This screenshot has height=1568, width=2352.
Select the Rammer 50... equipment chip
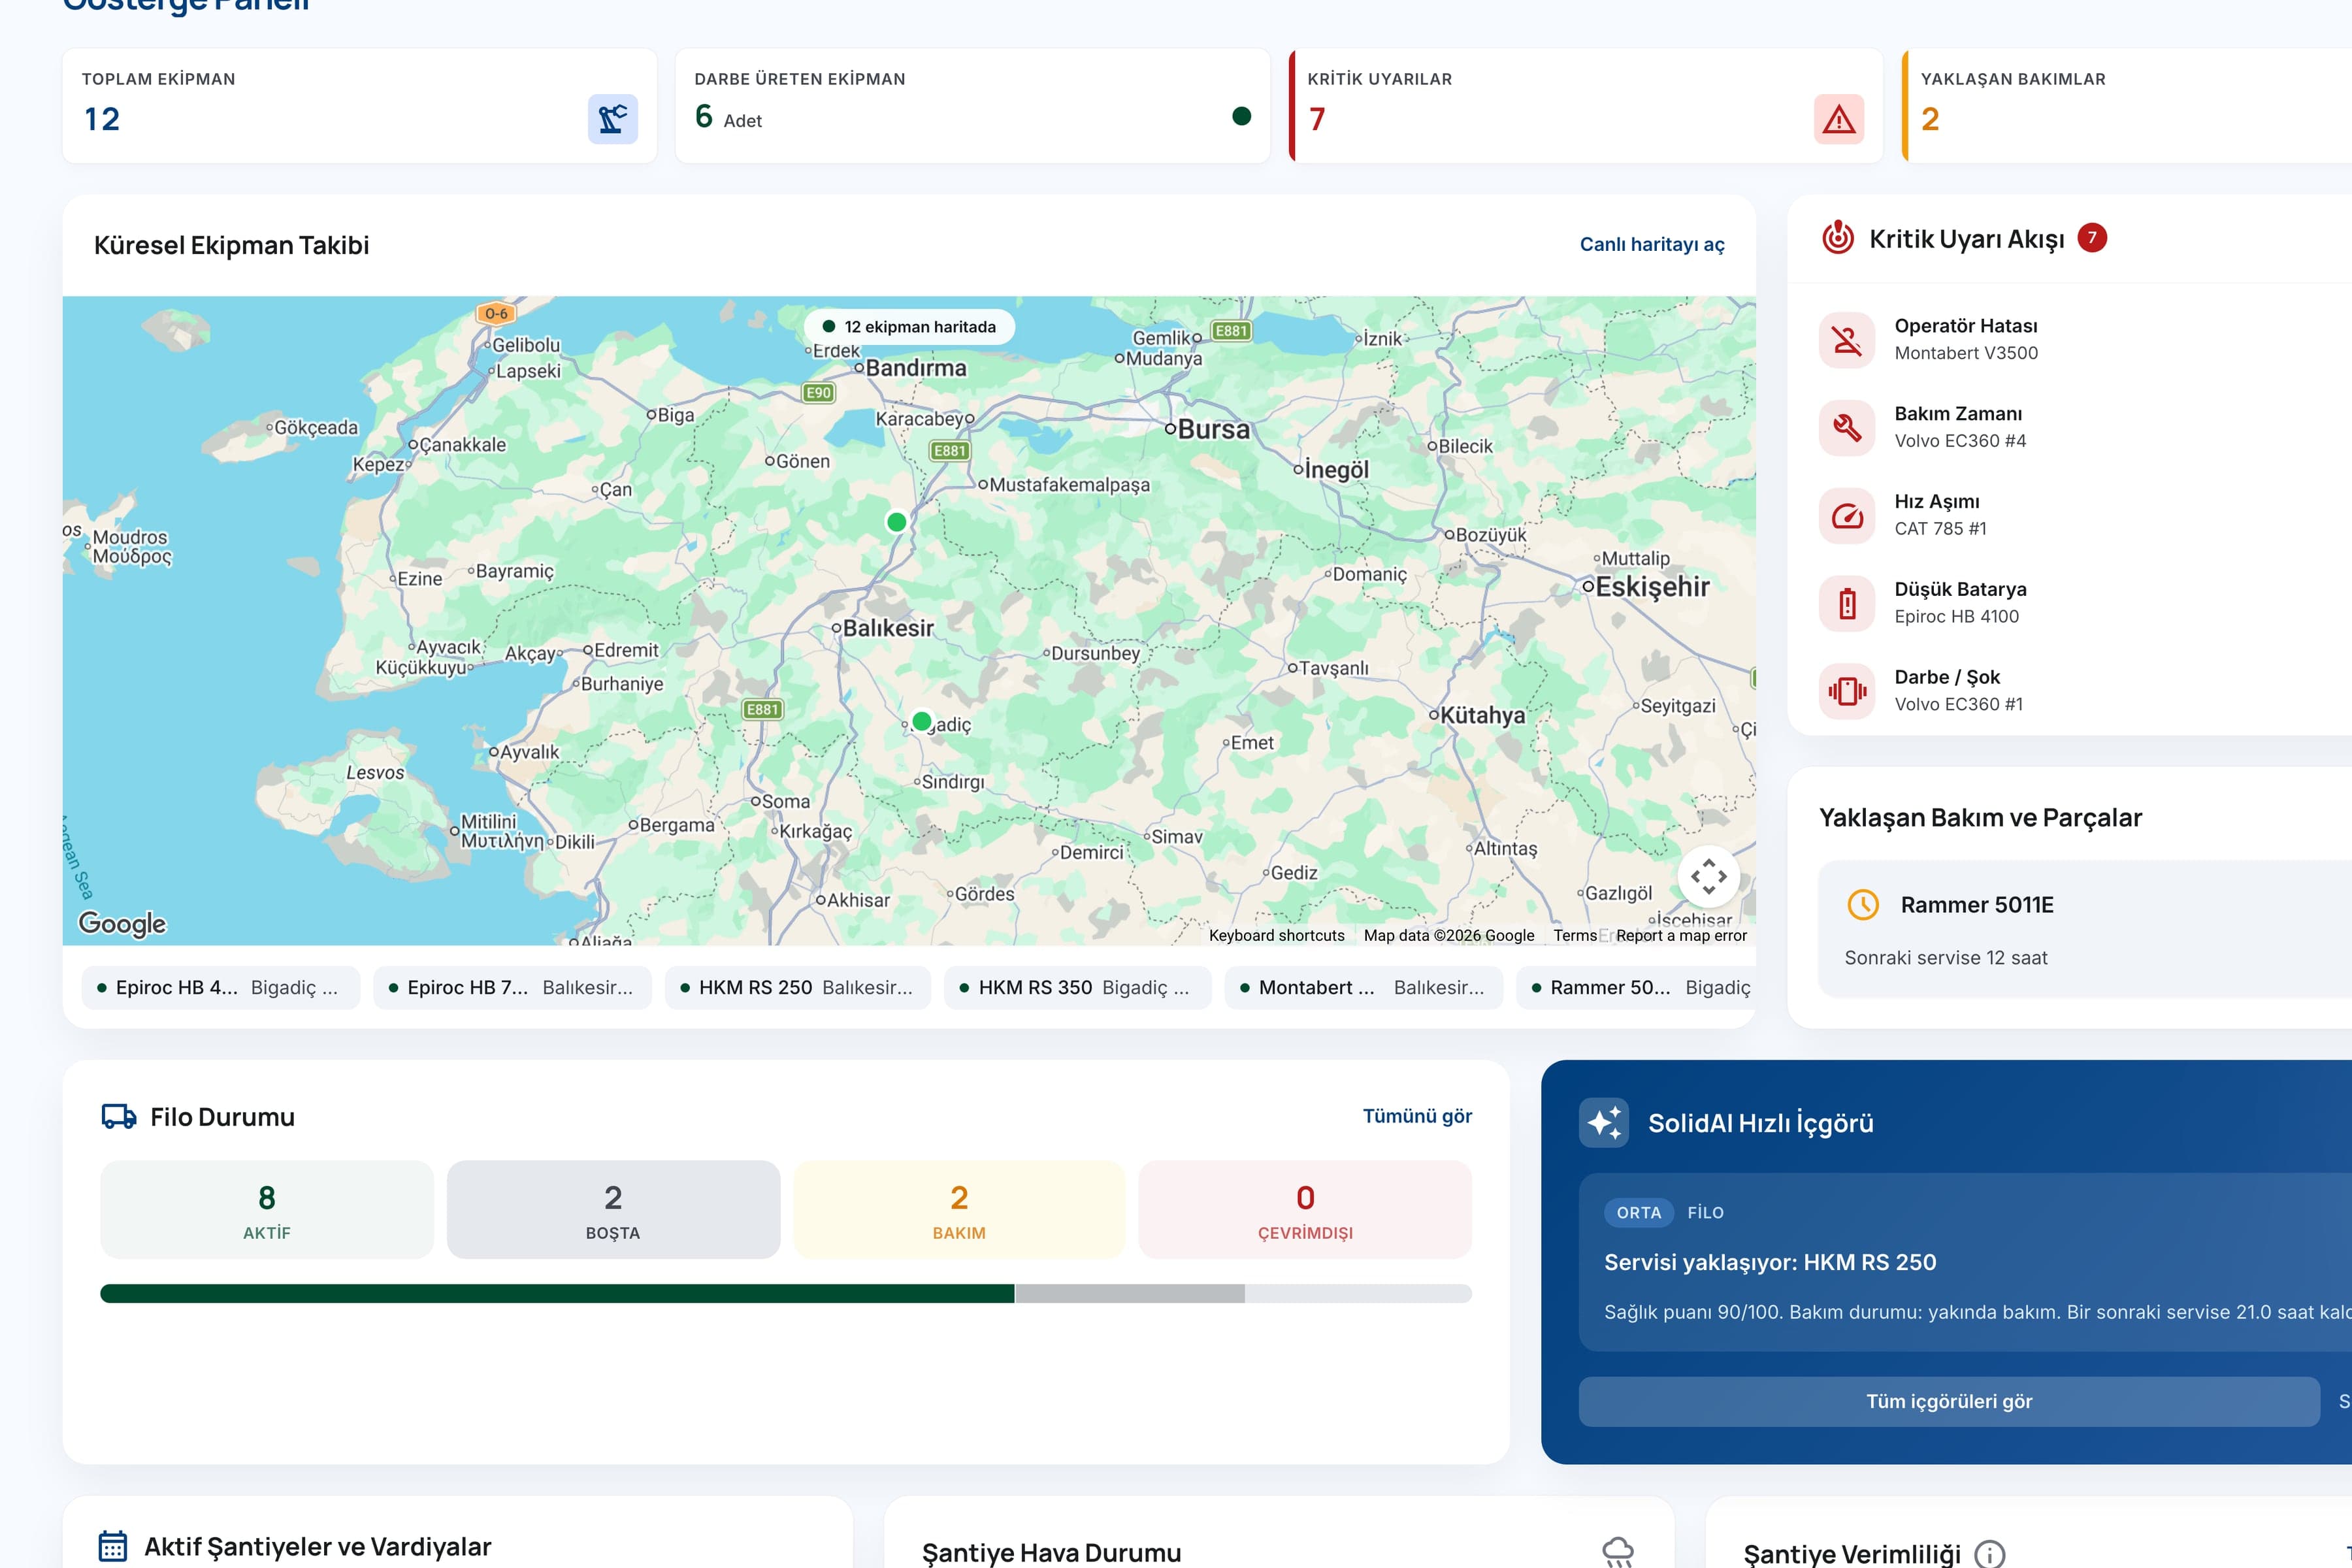1636,988
